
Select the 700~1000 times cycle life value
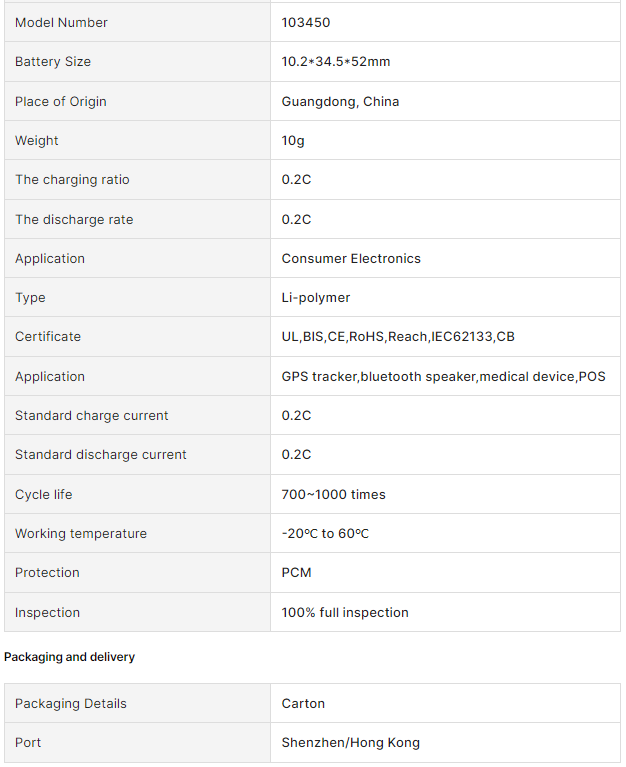pos(333,495)
